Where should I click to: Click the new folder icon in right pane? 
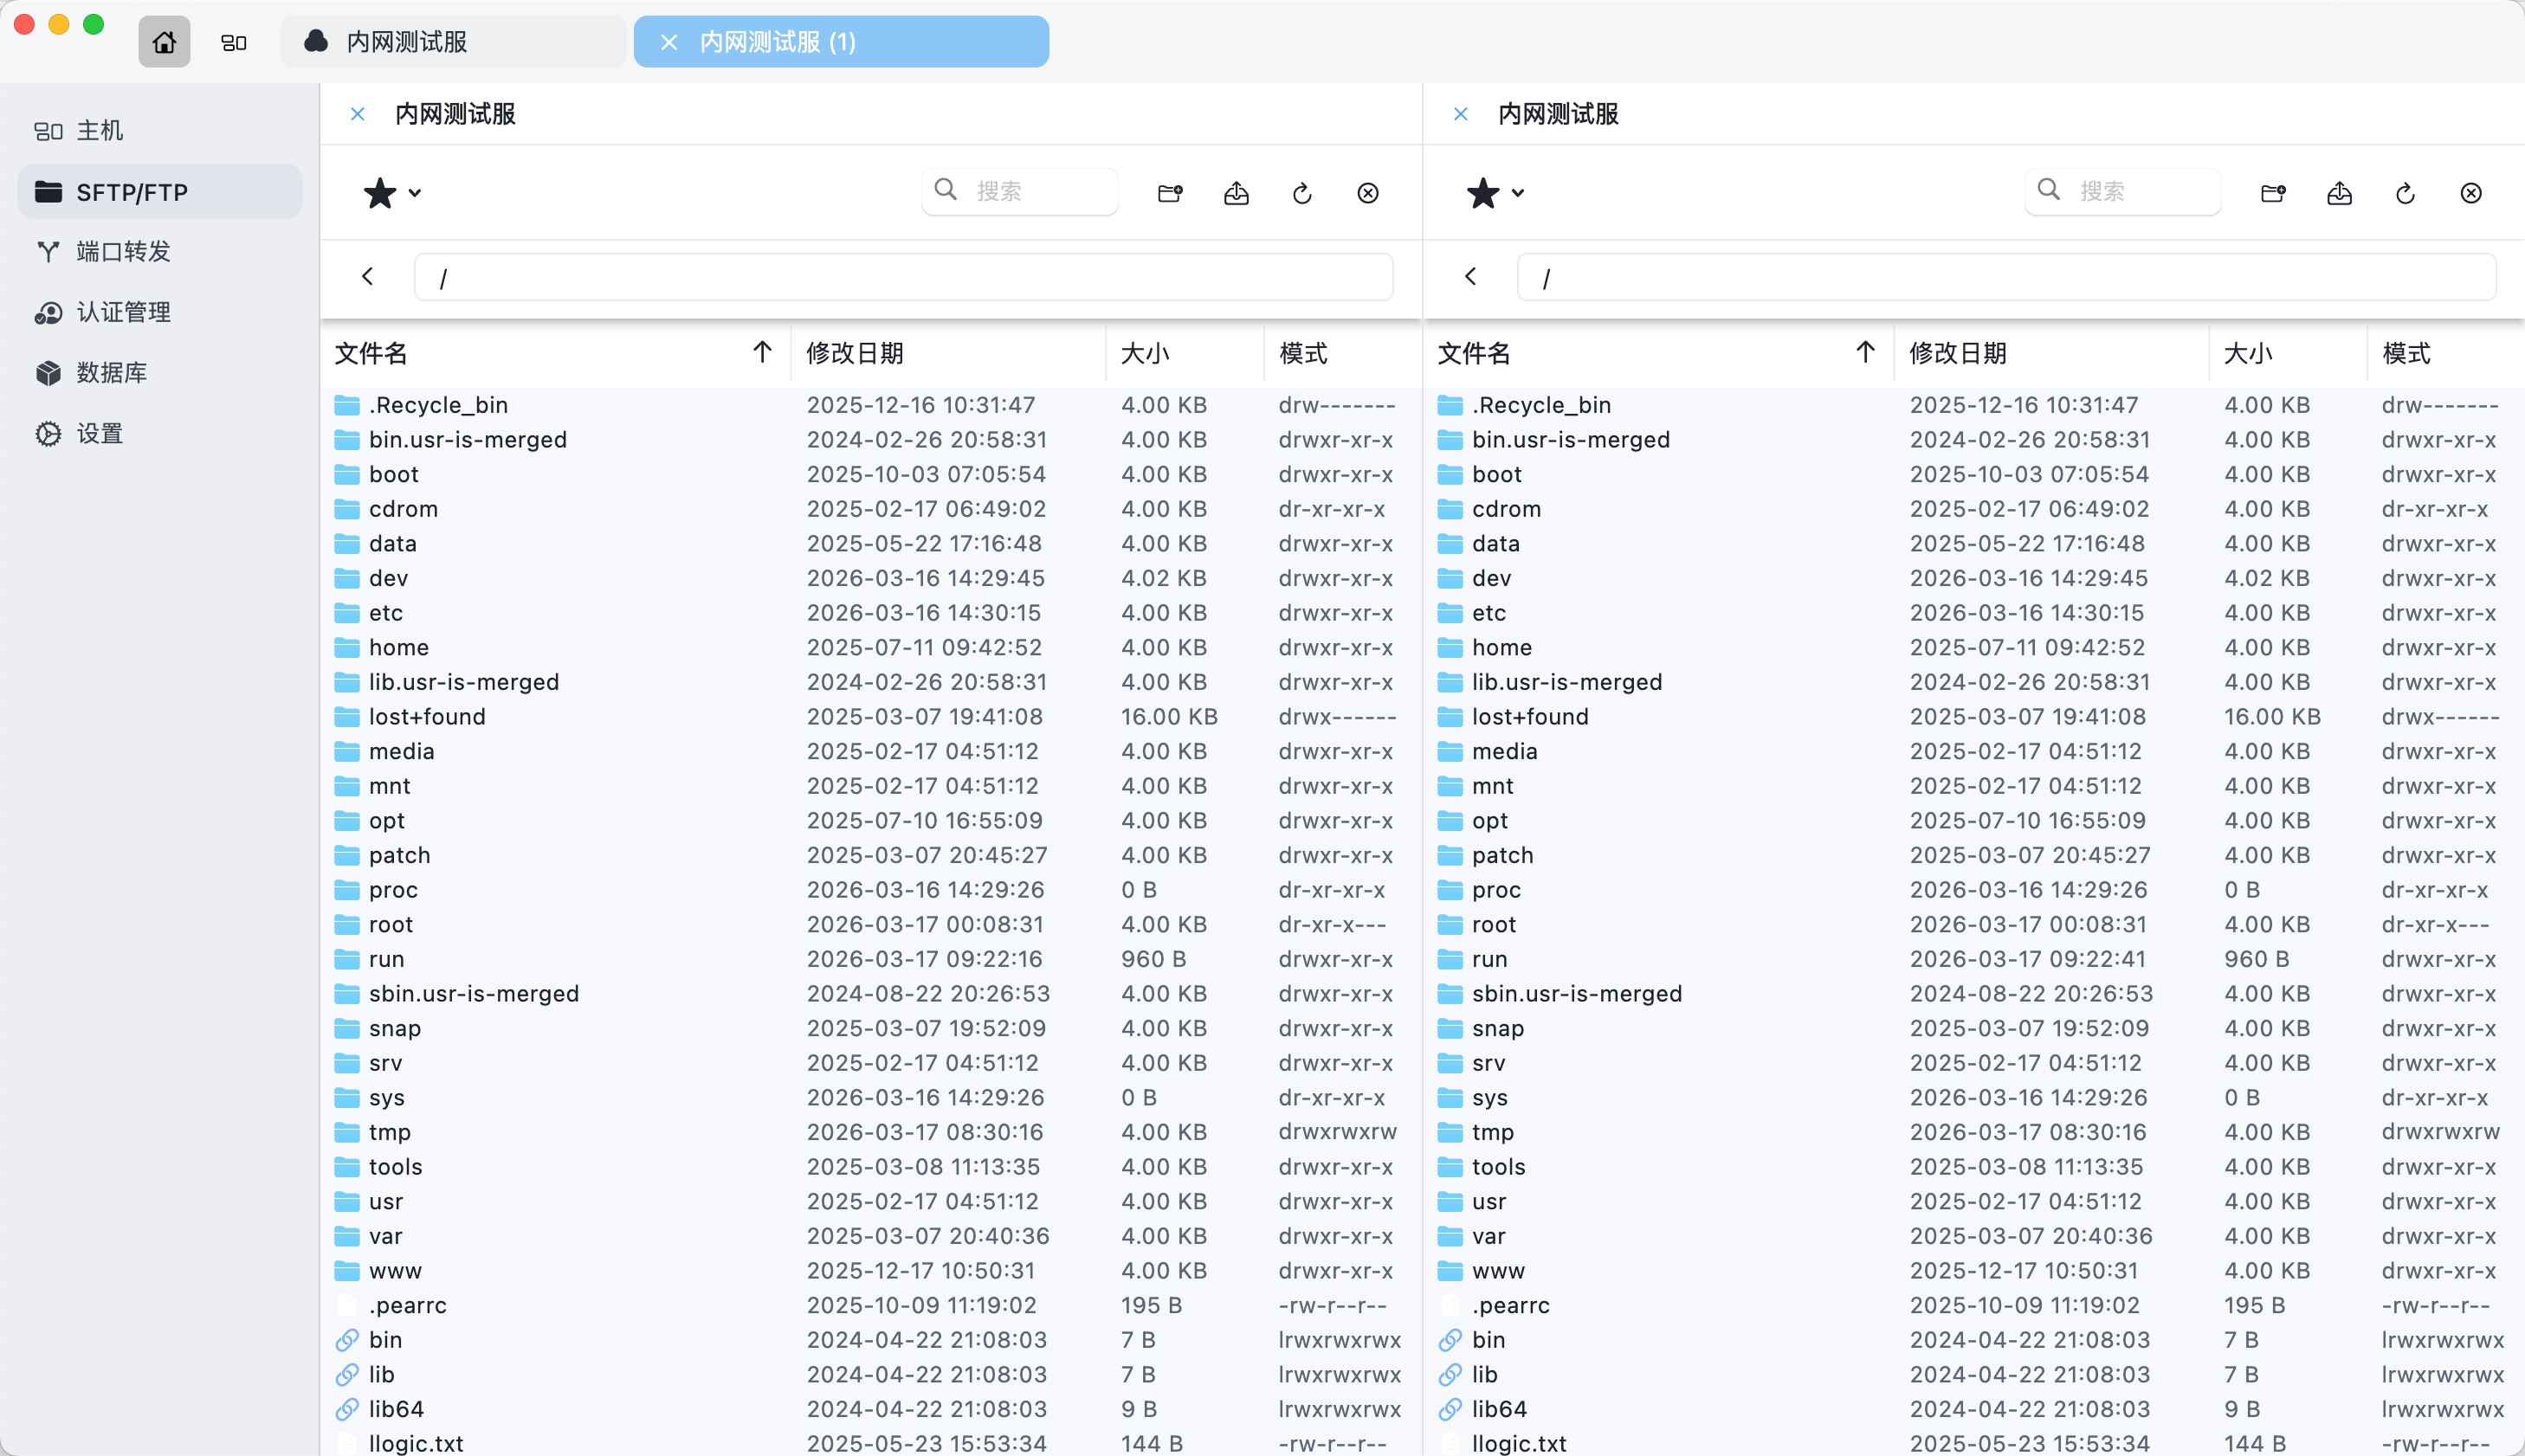coord(2273,193)
